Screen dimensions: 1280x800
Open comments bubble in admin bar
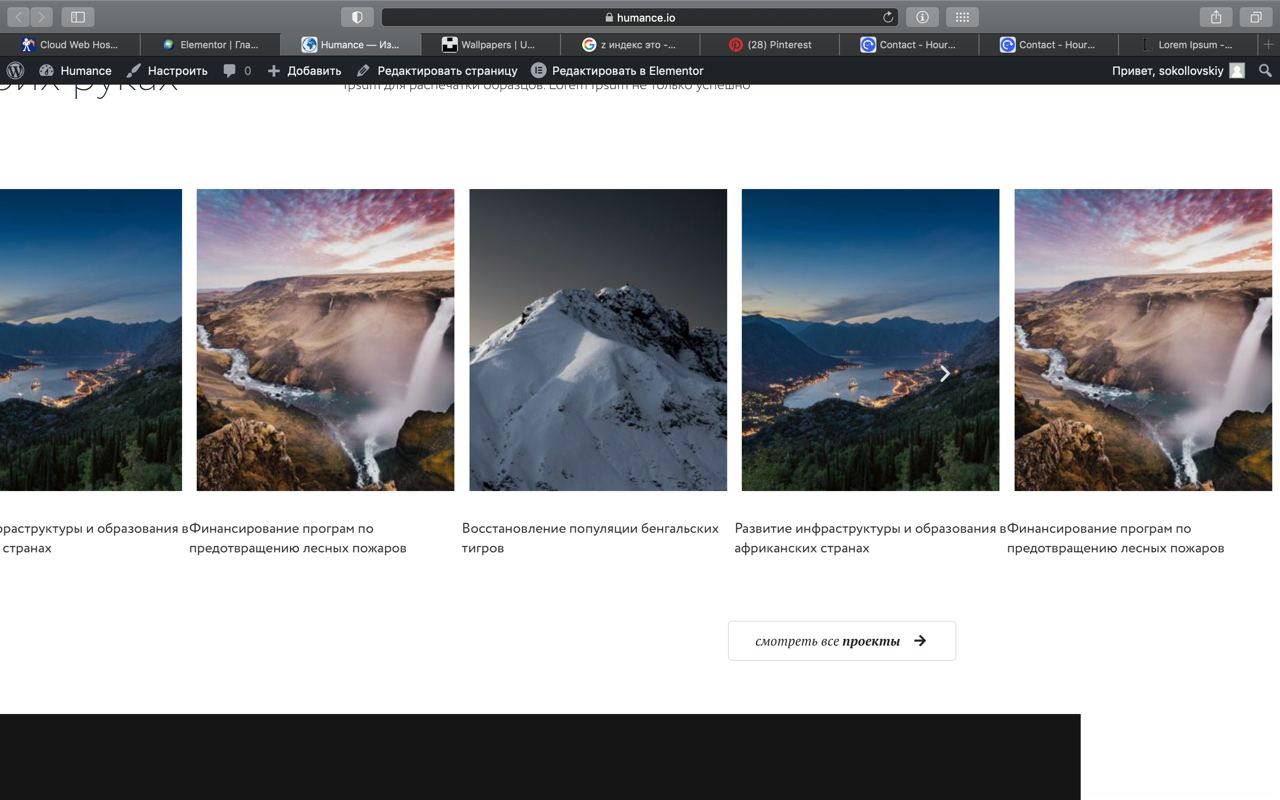pos(237,70)
